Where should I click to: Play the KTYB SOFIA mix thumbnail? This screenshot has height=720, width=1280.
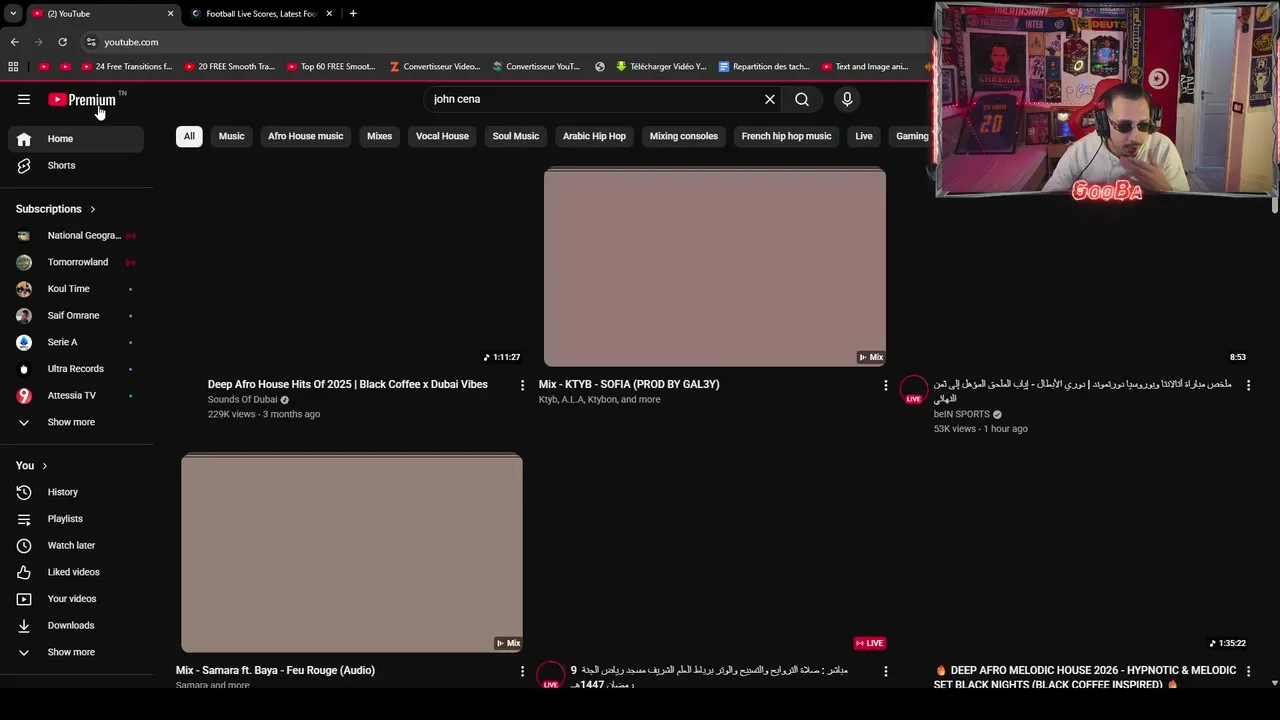point(714,267)
